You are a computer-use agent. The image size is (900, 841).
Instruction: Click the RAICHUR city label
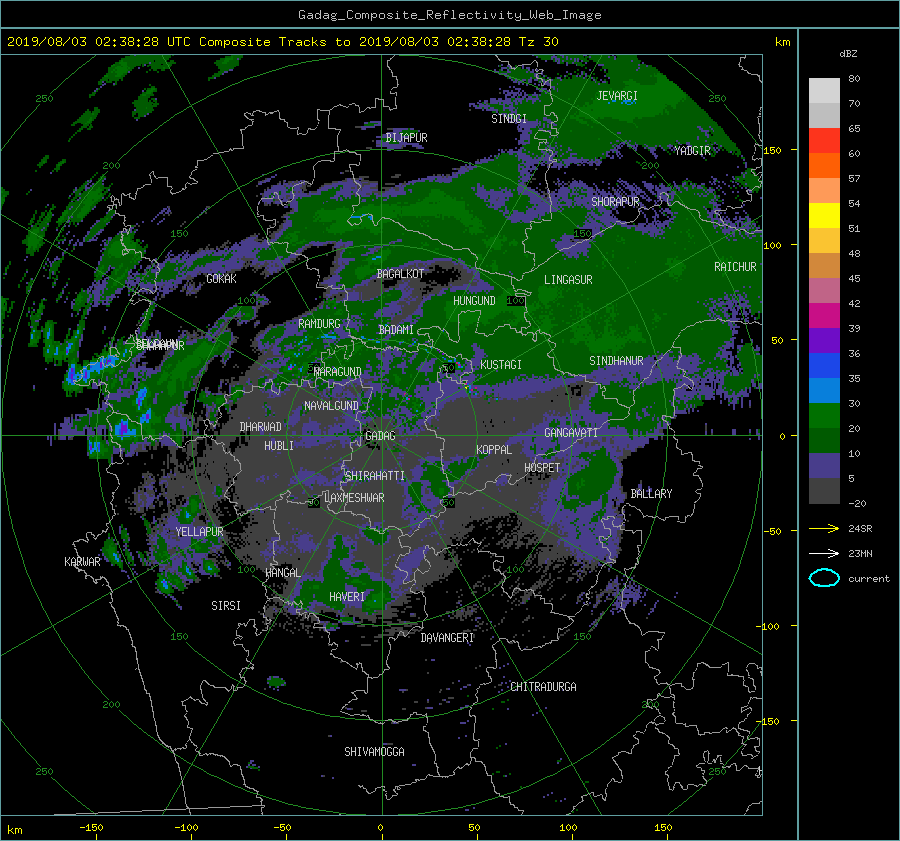tap(735, 267)
